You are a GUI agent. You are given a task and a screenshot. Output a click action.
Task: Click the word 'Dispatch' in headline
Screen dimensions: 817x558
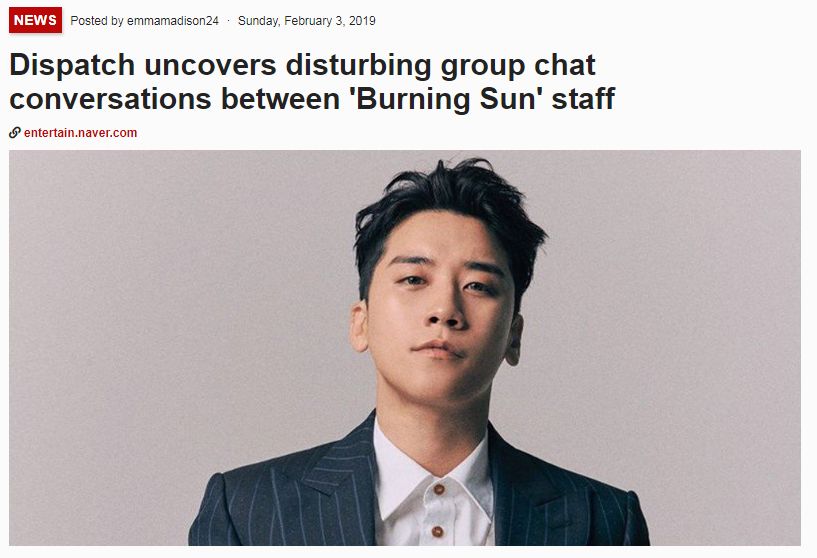pos(72,65)
